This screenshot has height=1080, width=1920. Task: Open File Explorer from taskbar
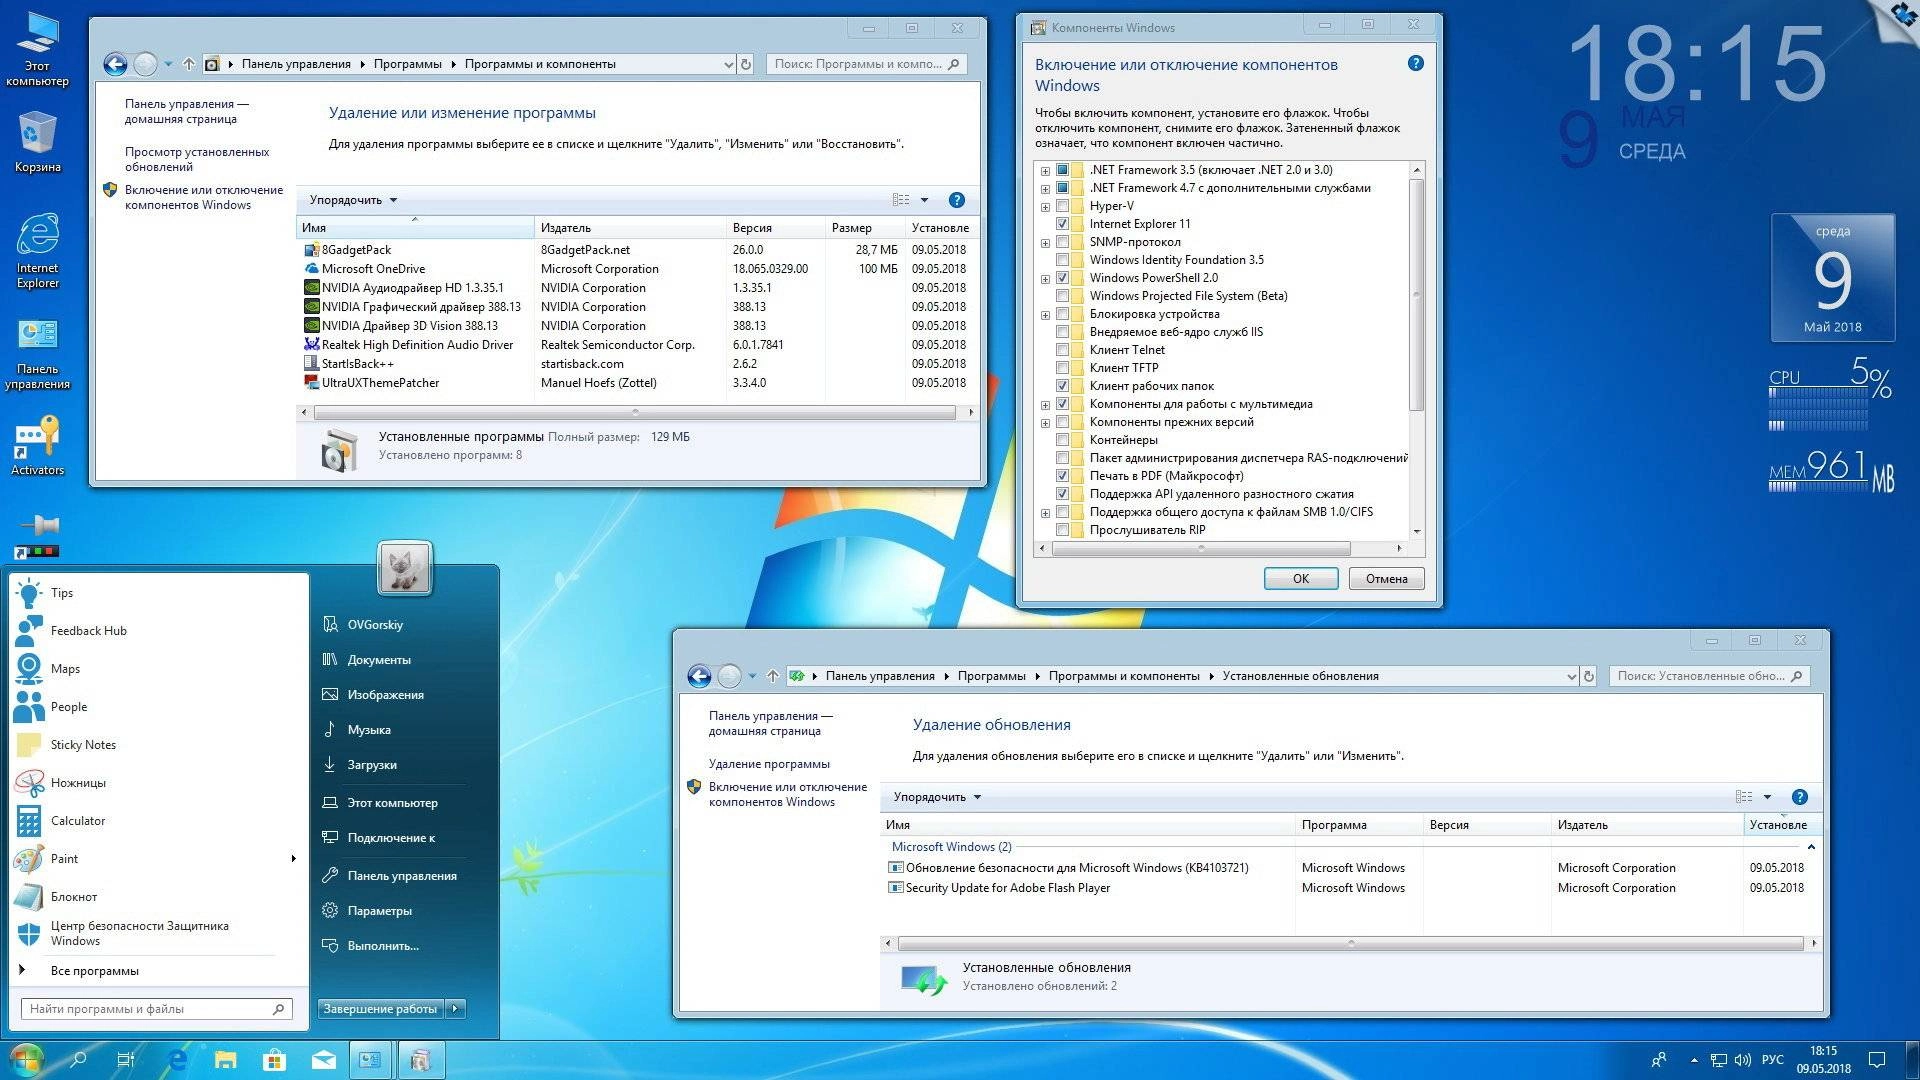(x=226, y=1060)
